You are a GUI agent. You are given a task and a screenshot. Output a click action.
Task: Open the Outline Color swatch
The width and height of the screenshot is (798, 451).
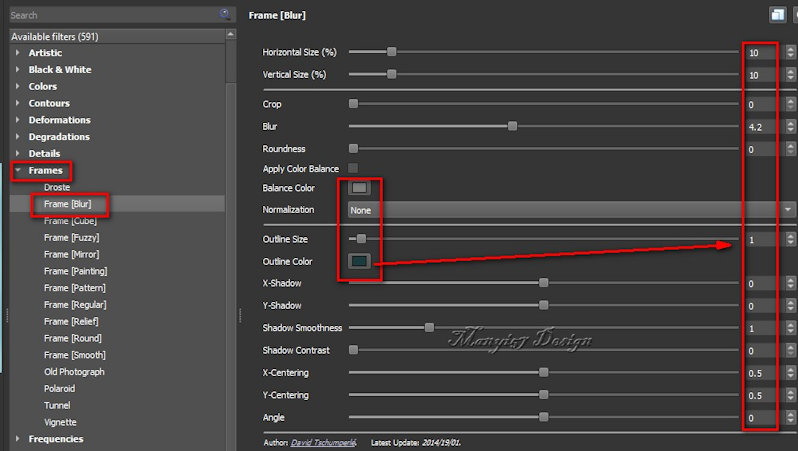coord(360,262)
